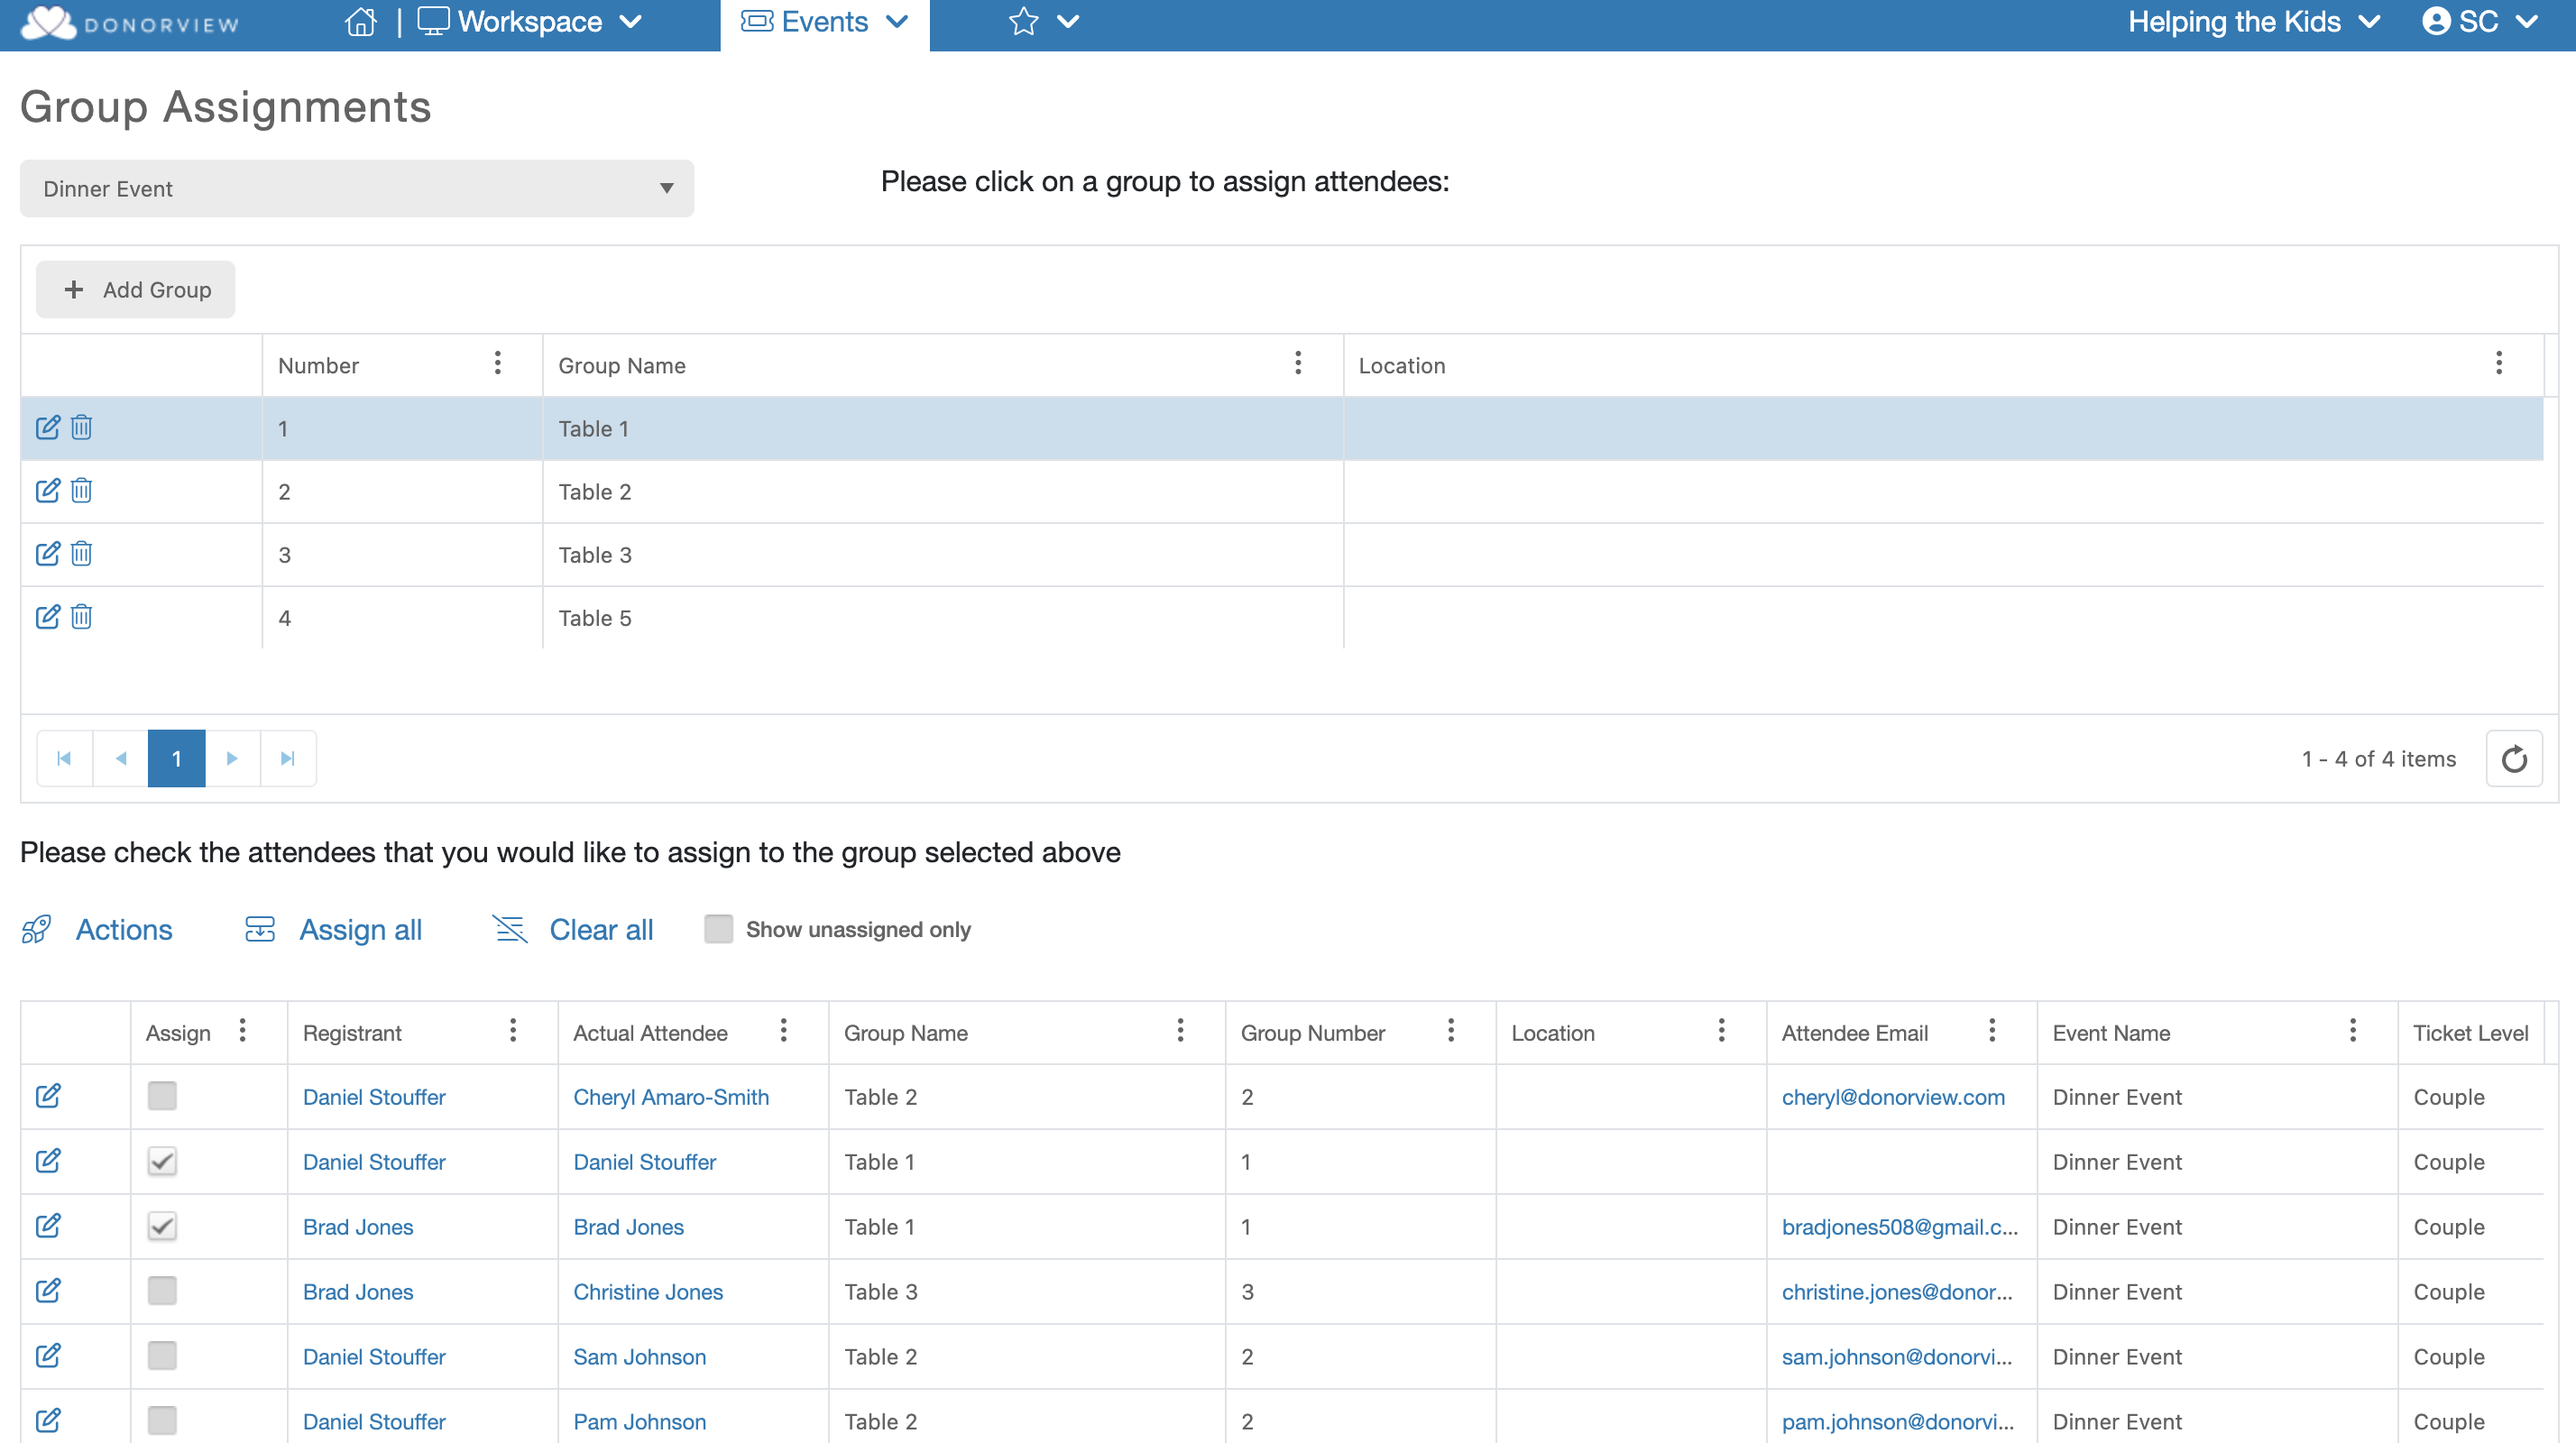The image size is (2576, 1443).
Task: Delete the Table 3 group with trash icon
Action: (x=82, y=554)
